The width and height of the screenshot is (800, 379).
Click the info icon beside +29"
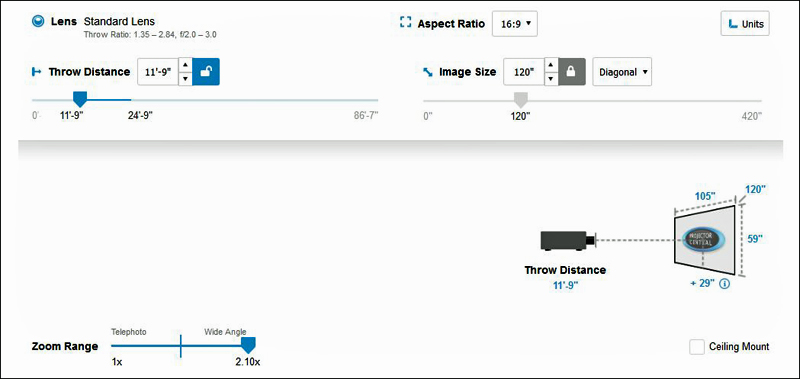(724, 284)
